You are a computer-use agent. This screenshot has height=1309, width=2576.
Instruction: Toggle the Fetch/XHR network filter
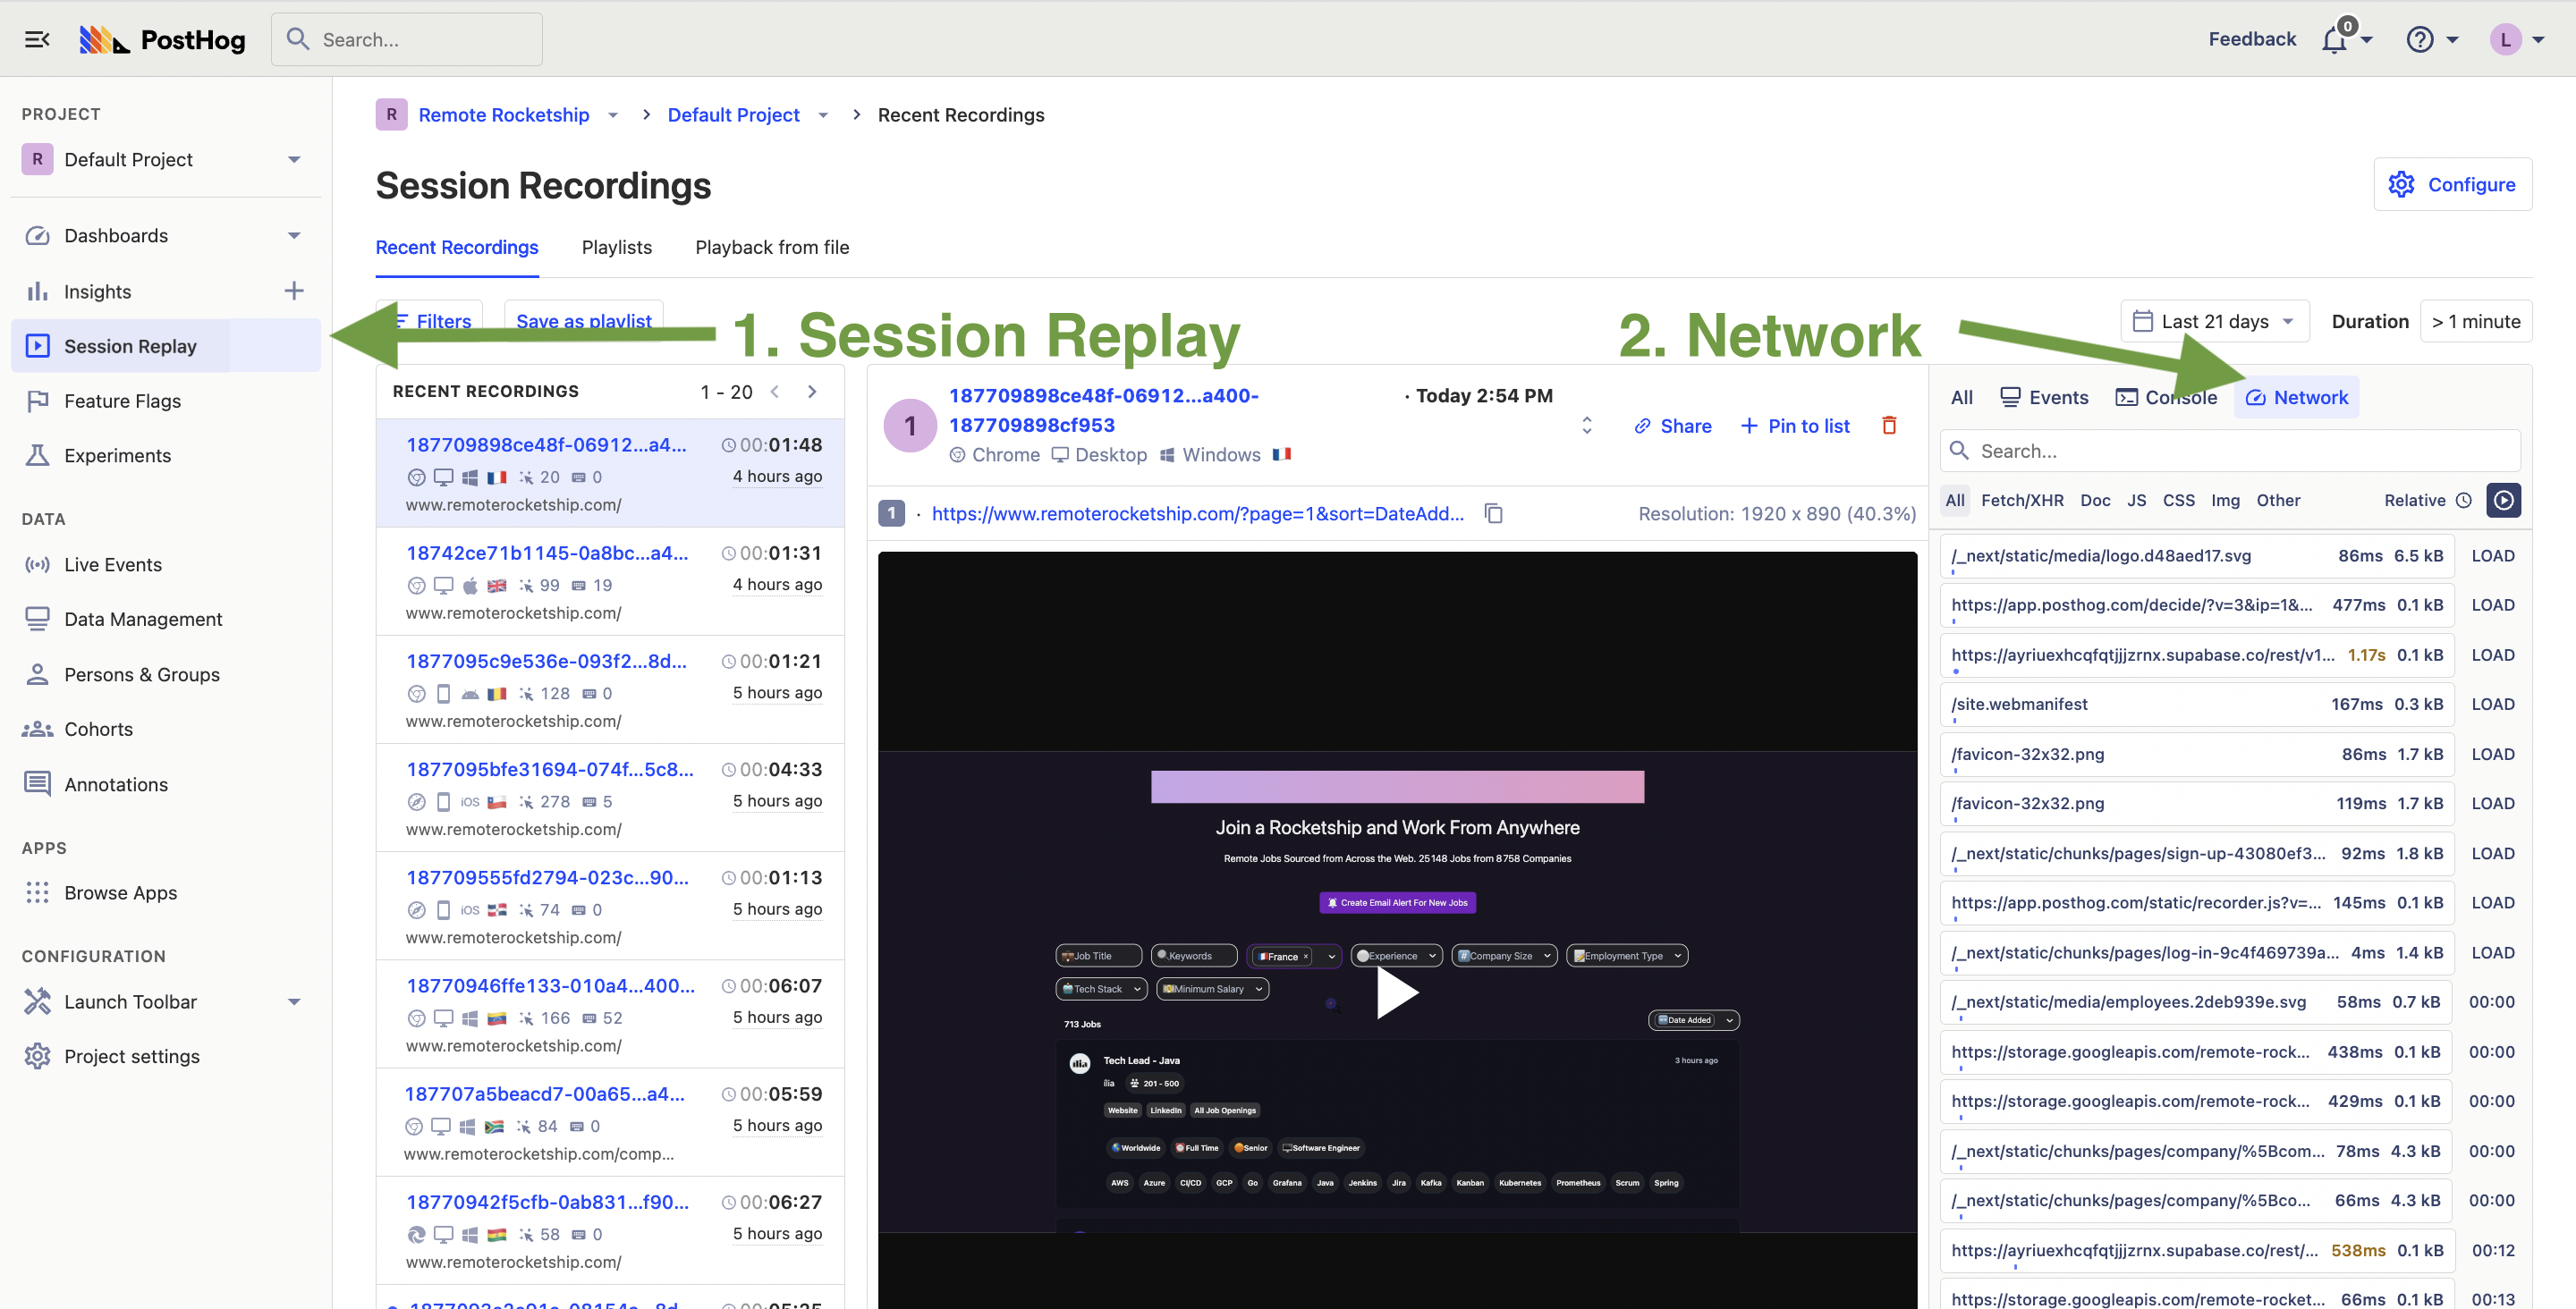tap(2022, 500)
